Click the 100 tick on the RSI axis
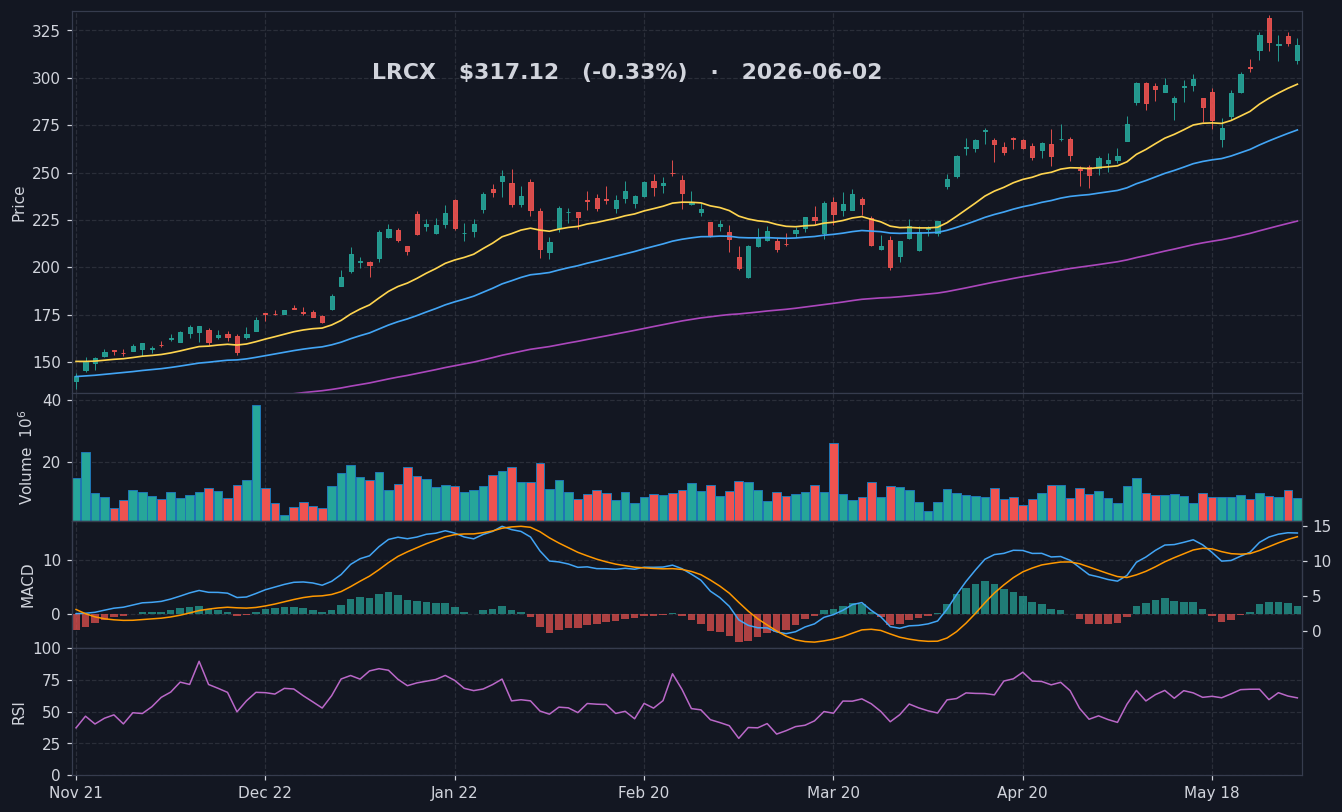1342x812 pixels. (46, 649)
